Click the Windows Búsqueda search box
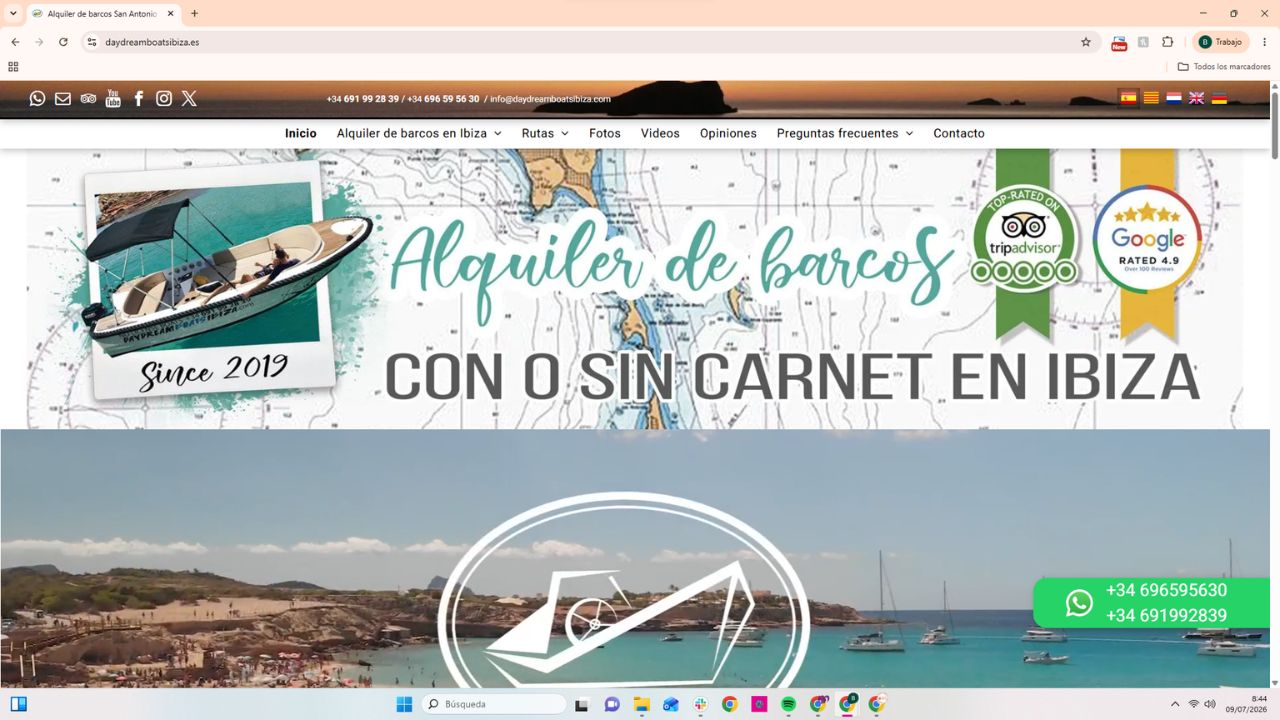The image size is (1280, 720). click(x=494, y=704)
